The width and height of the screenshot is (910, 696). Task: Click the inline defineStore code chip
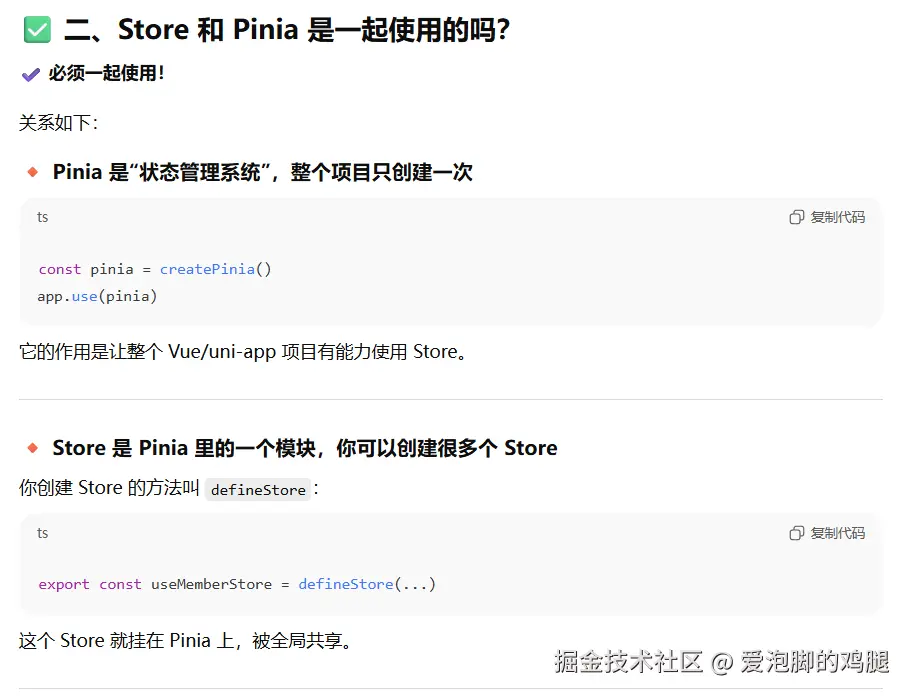click(258, 490)
